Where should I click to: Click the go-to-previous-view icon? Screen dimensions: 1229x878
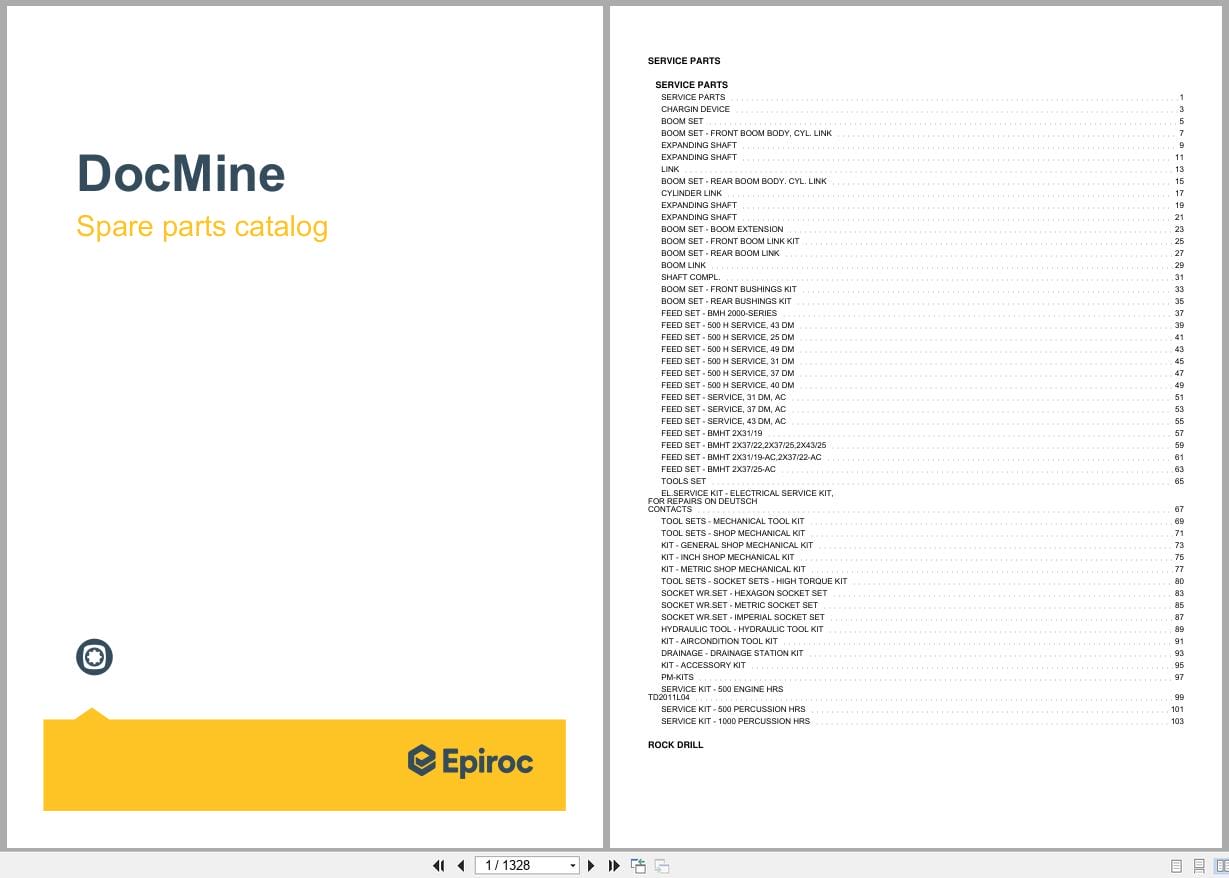click(x=638, y=866)
